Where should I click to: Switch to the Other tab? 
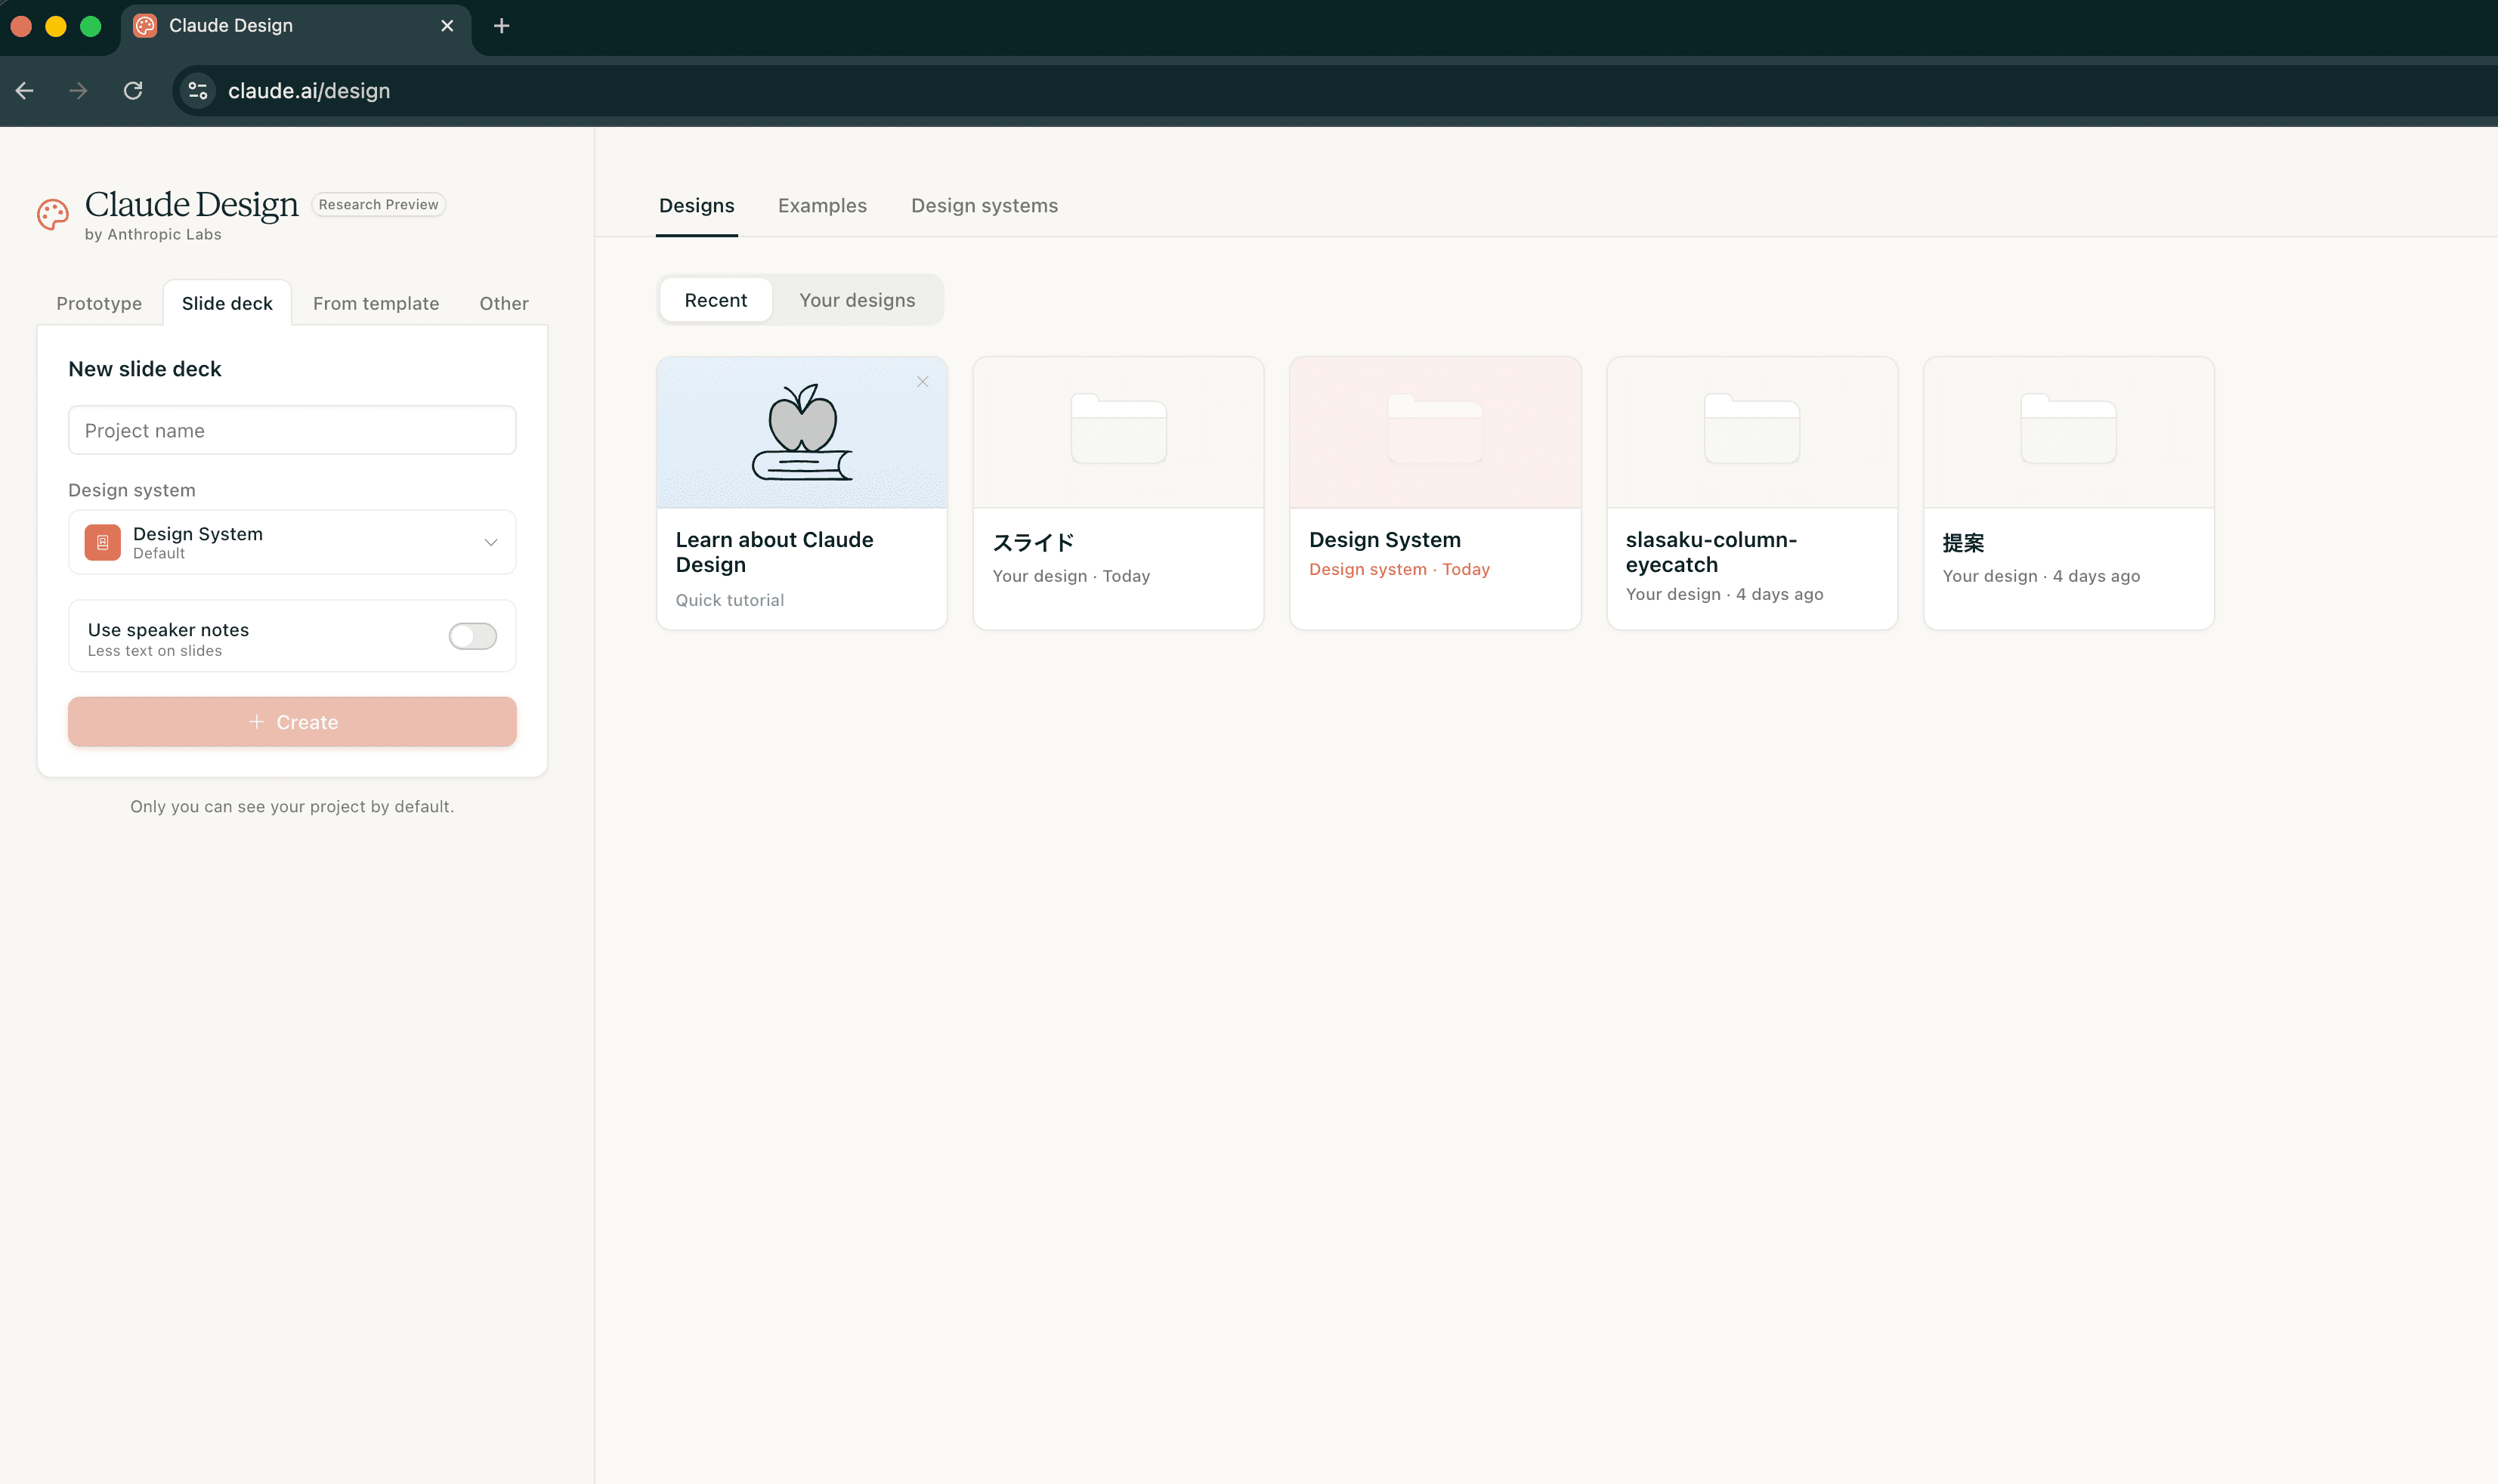pyautogui.click(x=504, y=303)
